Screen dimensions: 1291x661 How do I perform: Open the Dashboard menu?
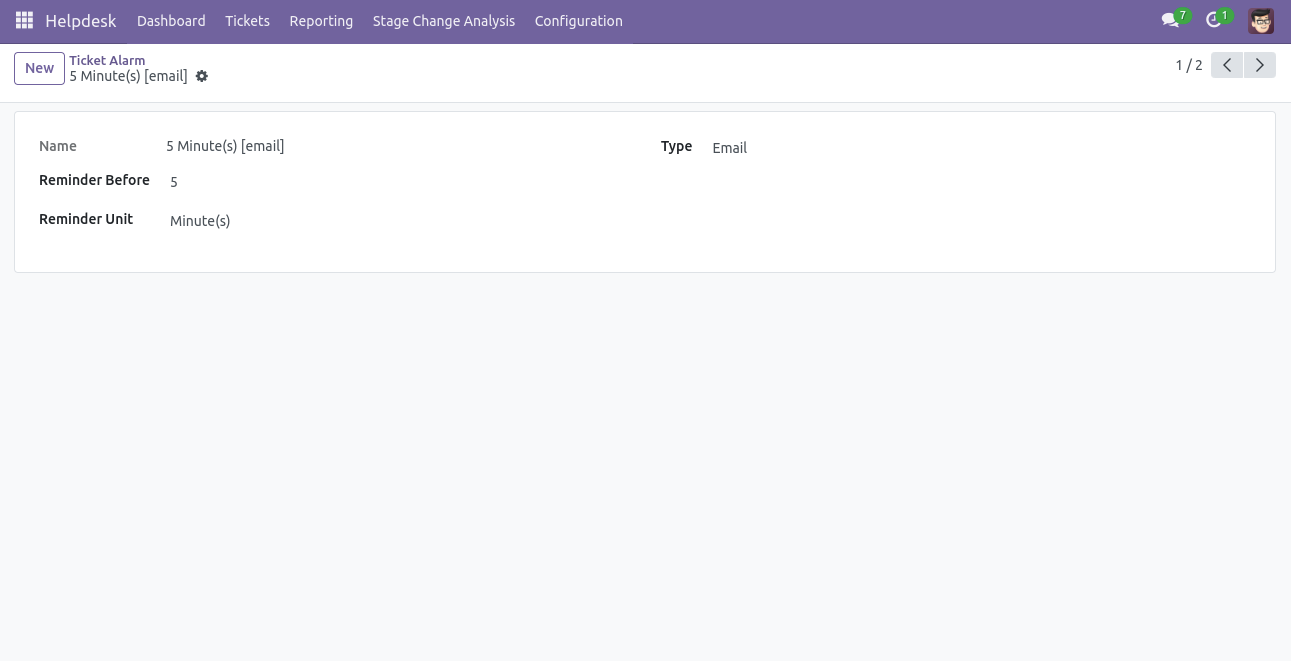pyautogui.click(x=171, y=21)
